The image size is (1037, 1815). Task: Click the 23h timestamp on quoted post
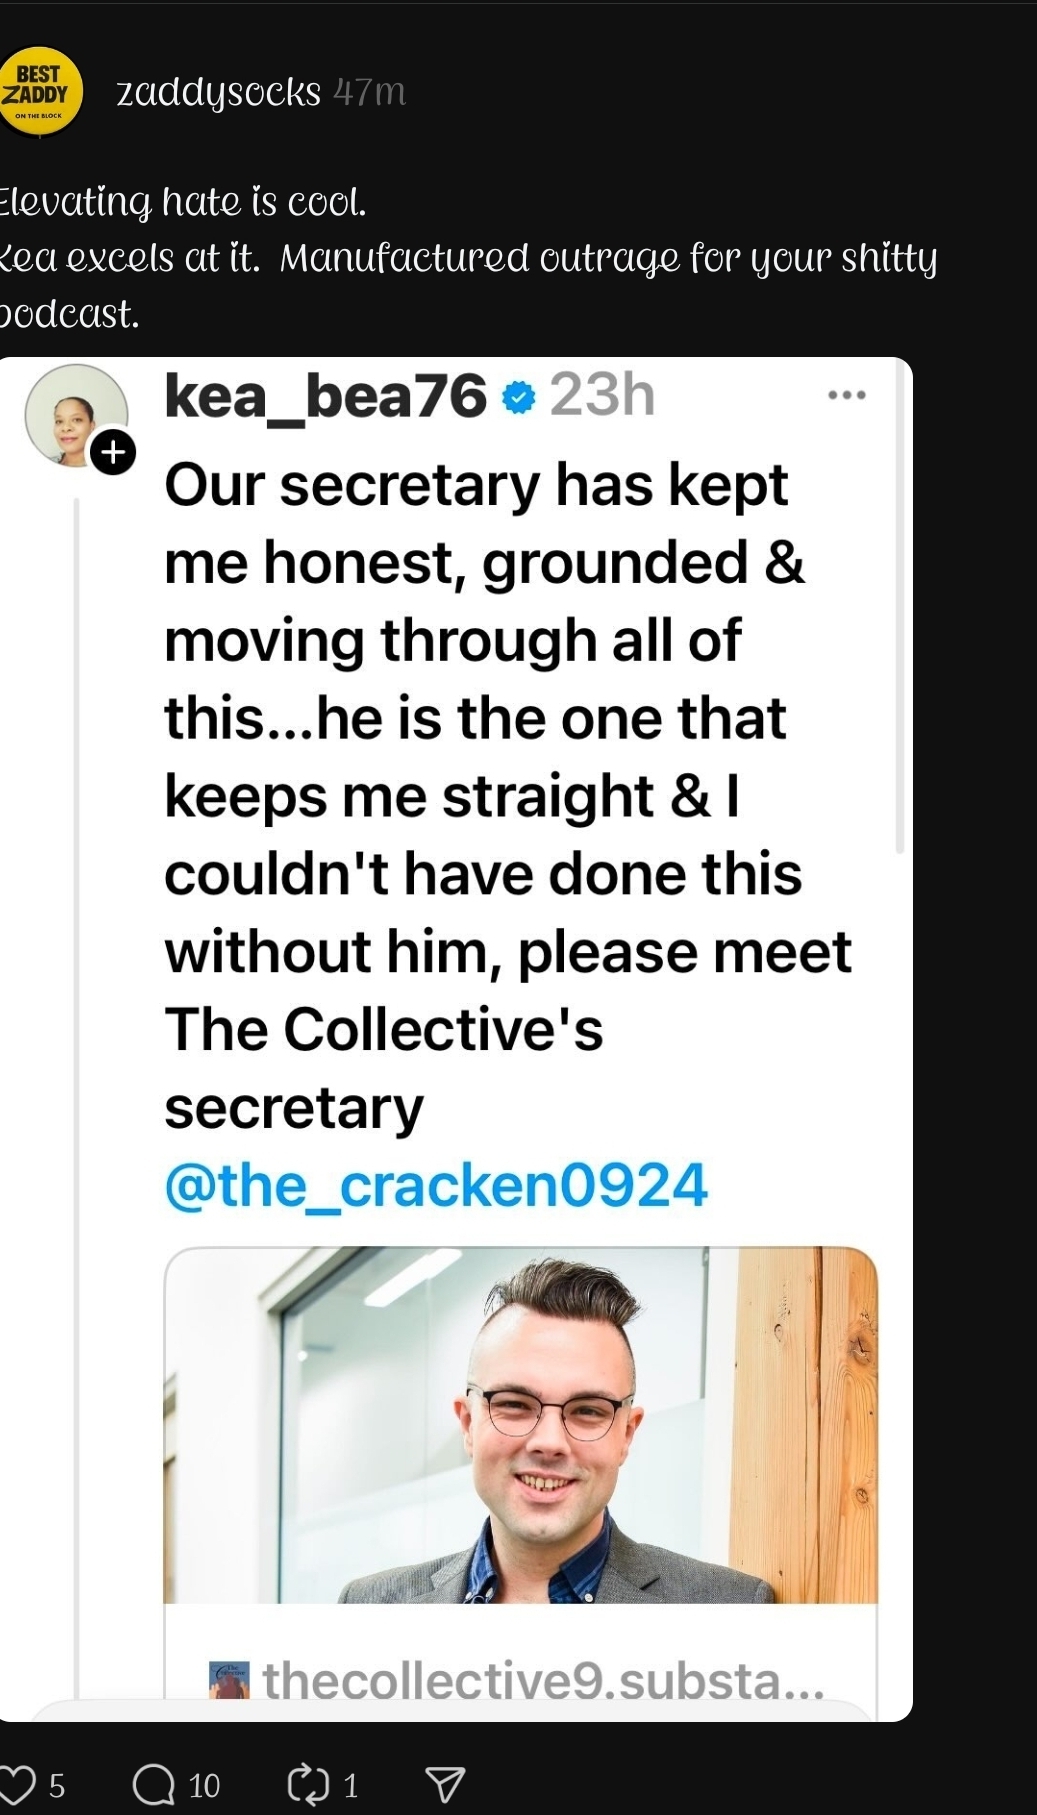pos(602,395)
